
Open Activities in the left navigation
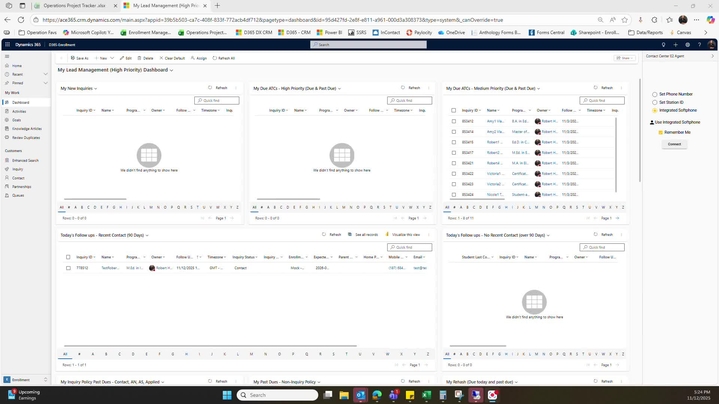coord(19,111)
